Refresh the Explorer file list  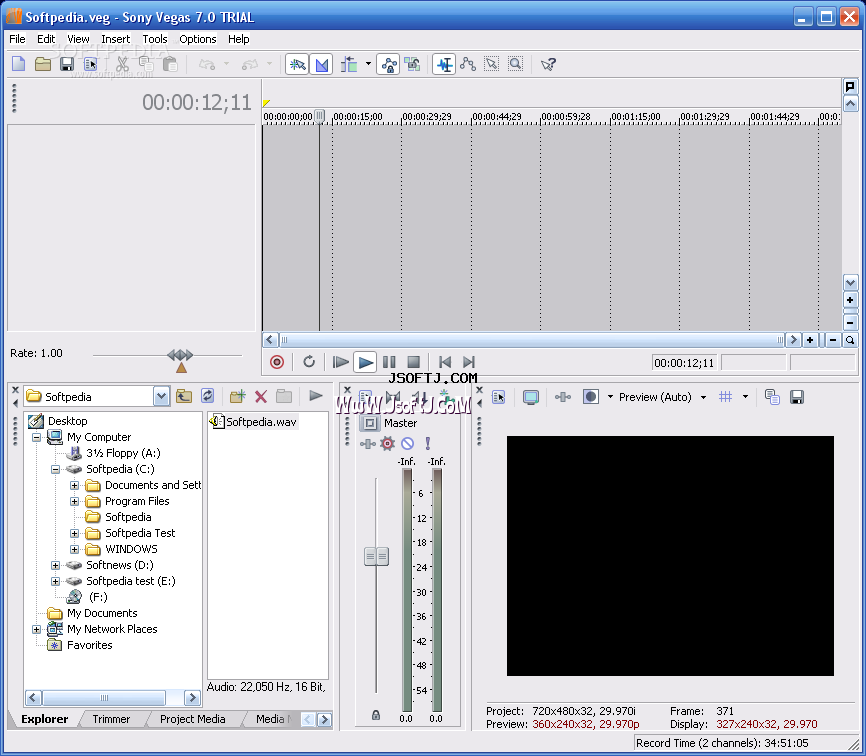click(208, 396)
